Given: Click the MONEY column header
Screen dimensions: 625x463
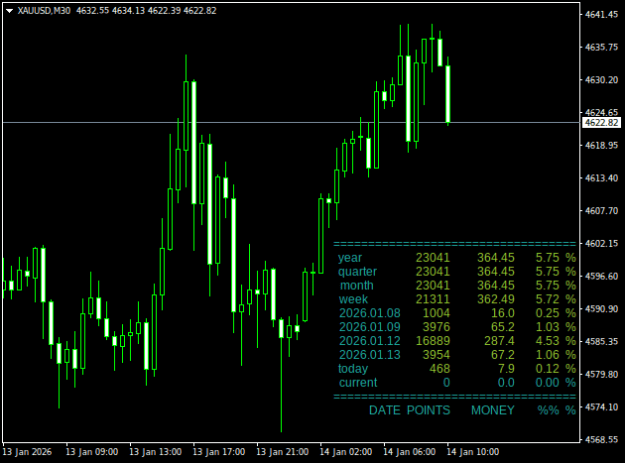Looking at the screenshot, I should pyautogui.click(x=493, y=410).
